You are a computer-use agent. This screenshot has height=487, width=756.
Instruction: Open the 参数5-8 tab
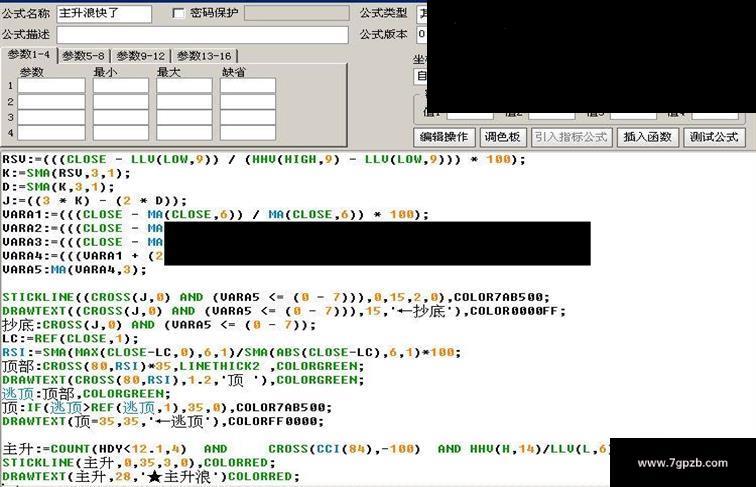(x=83, y=56)
